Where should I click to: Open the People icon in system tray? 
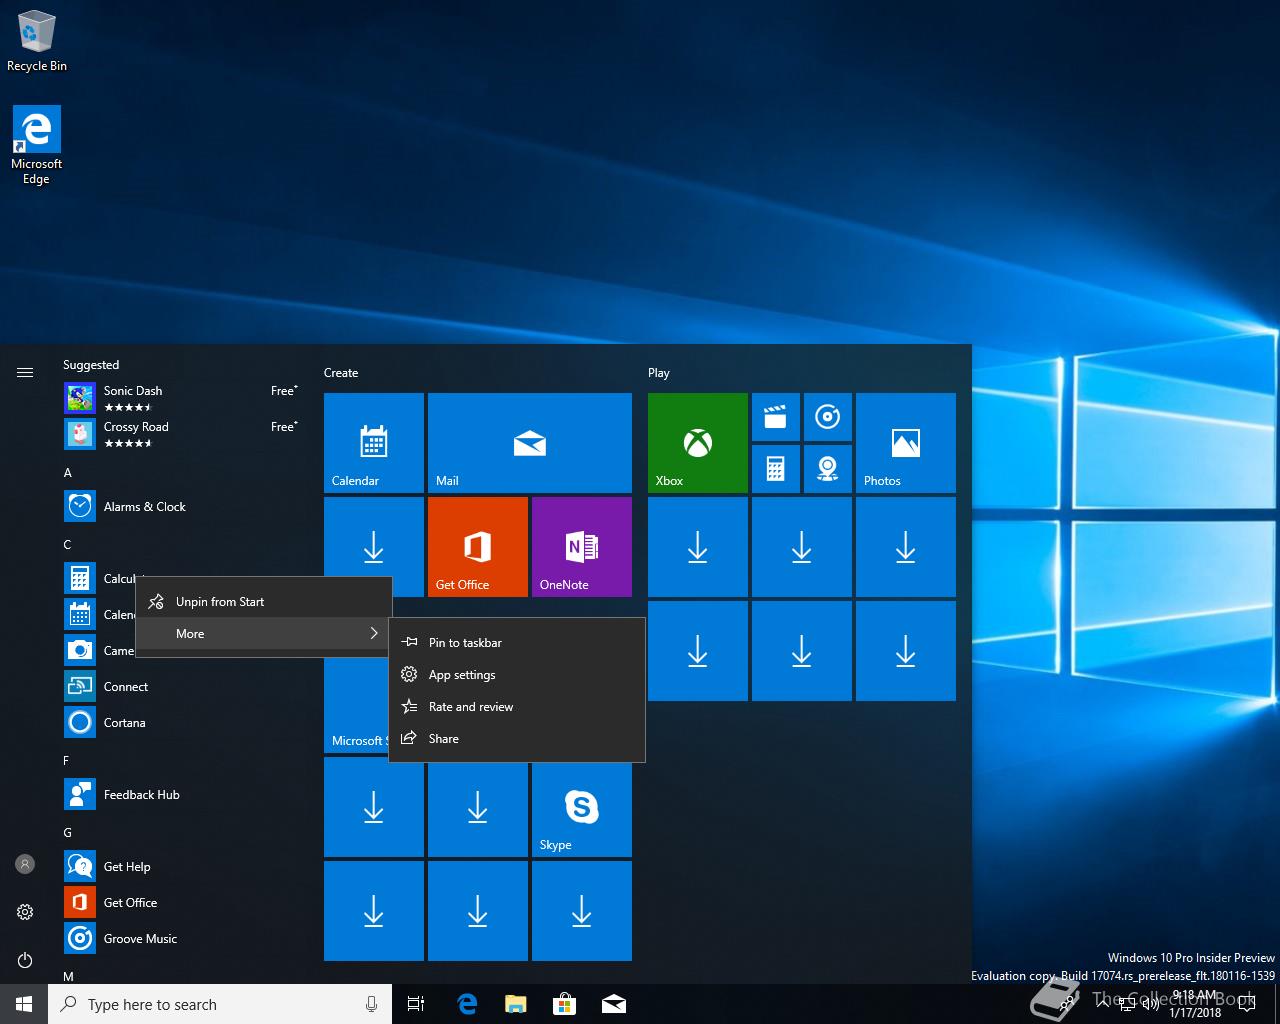tap(1068, 1004)
